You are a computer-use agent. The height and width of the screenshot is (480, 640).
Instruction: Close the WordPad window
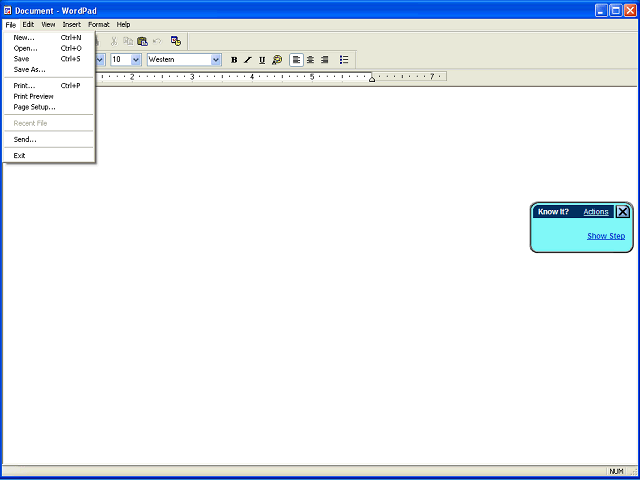pyautogui.click(x=630, y=11)
